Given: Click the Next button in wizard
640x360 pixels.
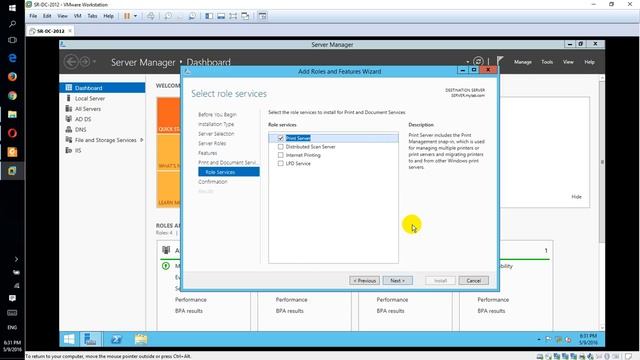Looking at the screenshot, I should [398, 281].
